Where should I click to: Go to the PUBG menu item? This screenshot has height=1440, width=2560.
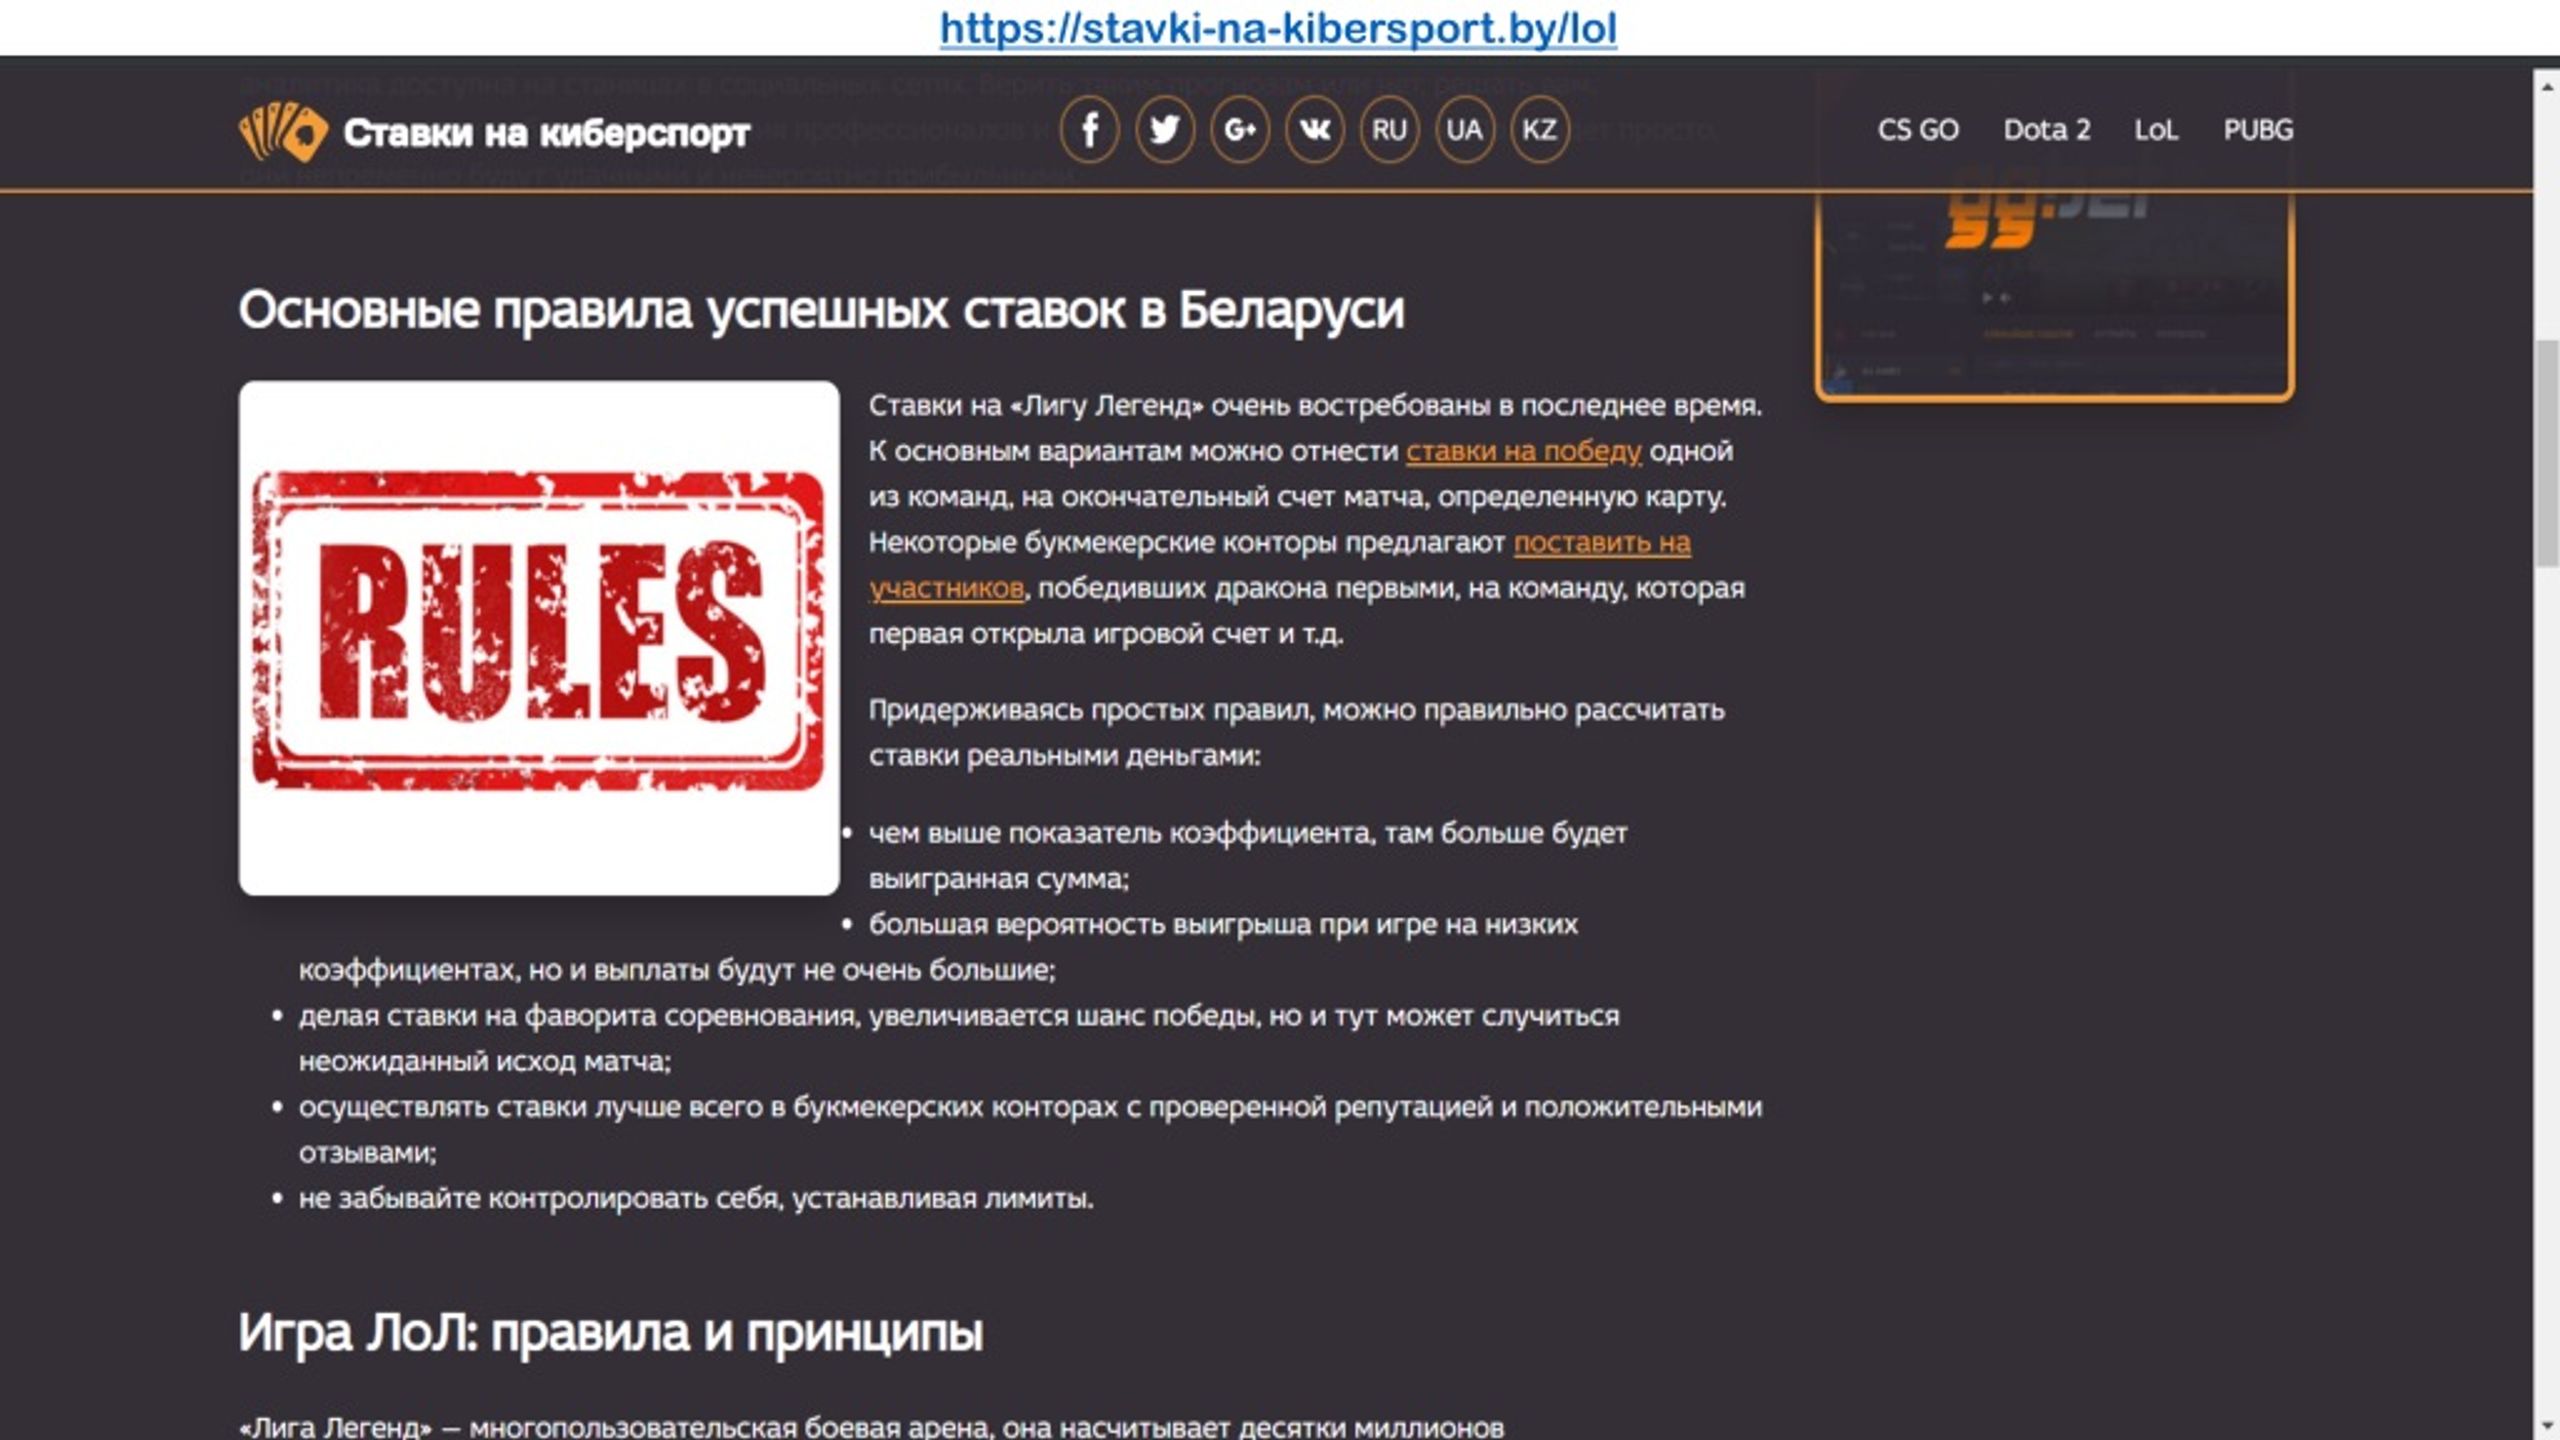click(x=2258, y=130)
